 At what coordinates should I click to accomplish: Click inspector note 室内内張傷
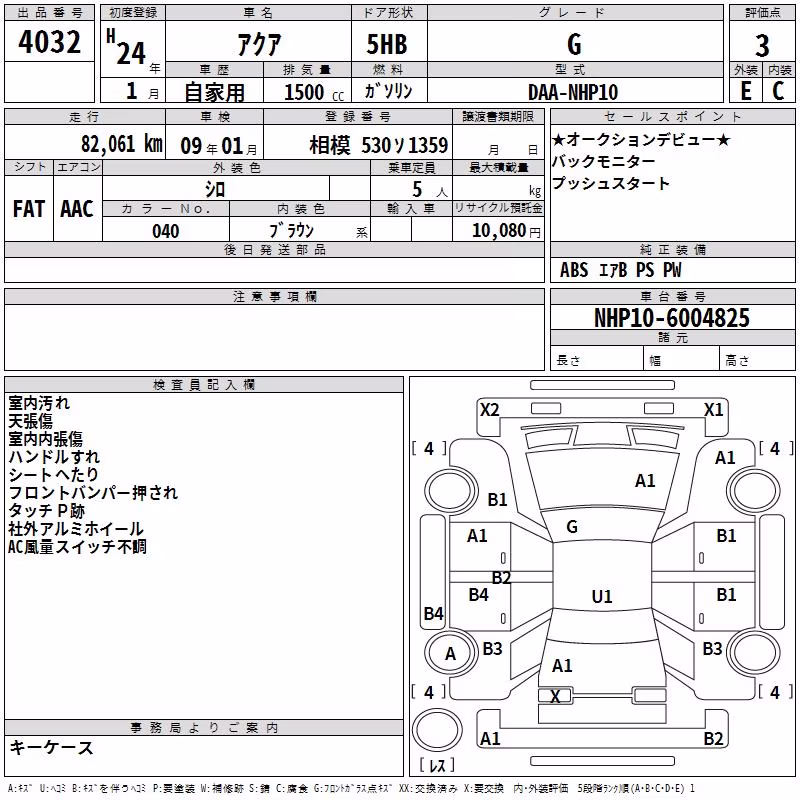coord(45,439)
